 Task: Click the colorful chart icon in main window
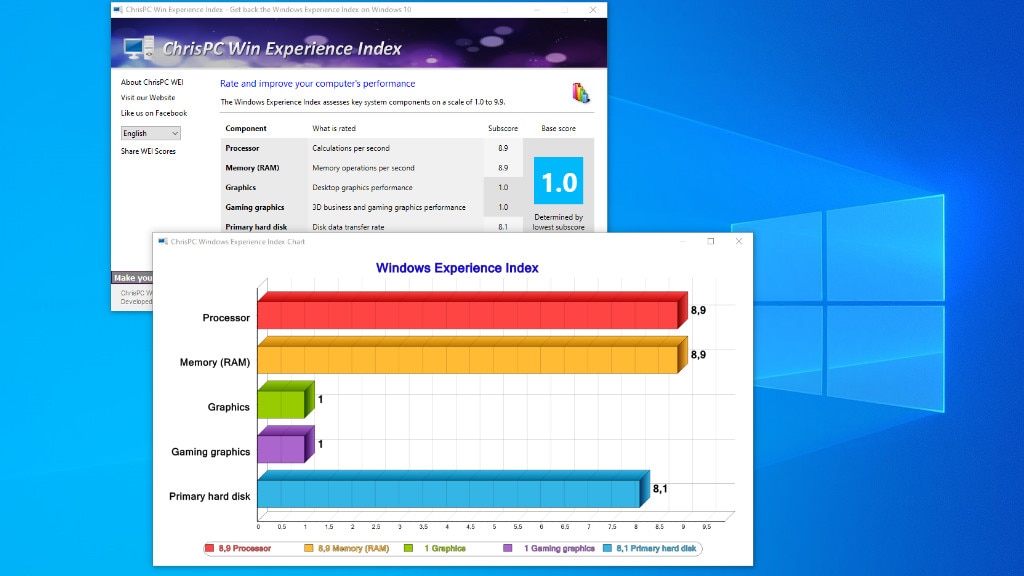(581, 93)
